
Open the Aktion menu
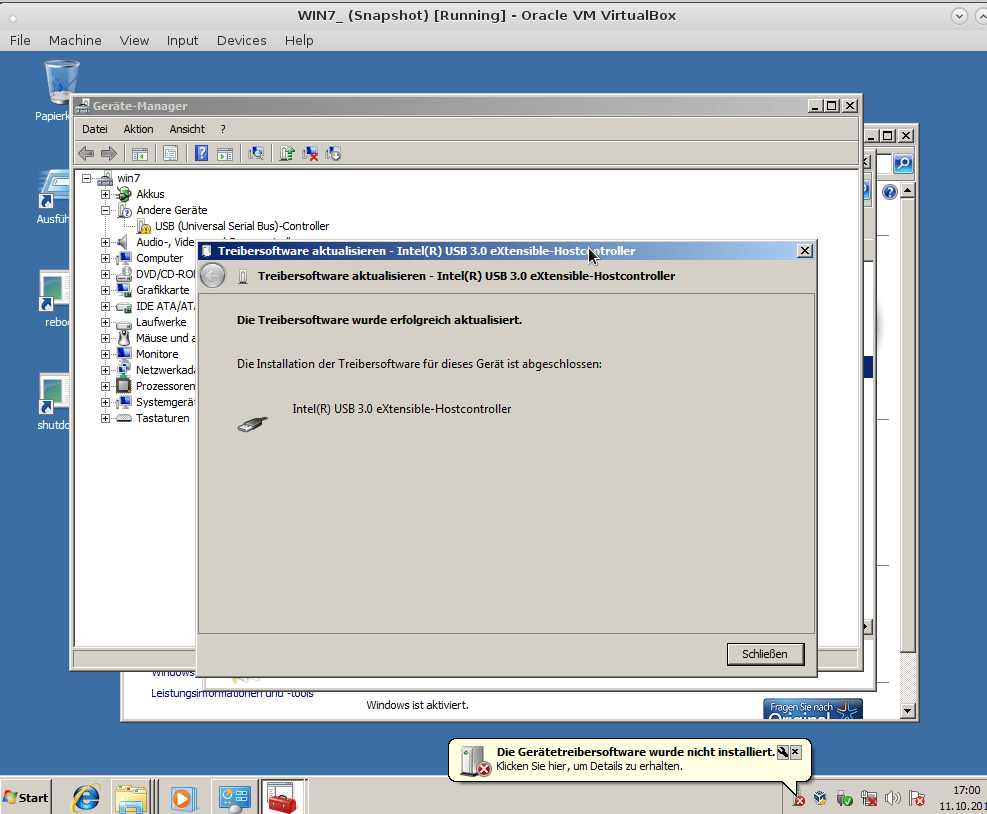pos(138,129)
